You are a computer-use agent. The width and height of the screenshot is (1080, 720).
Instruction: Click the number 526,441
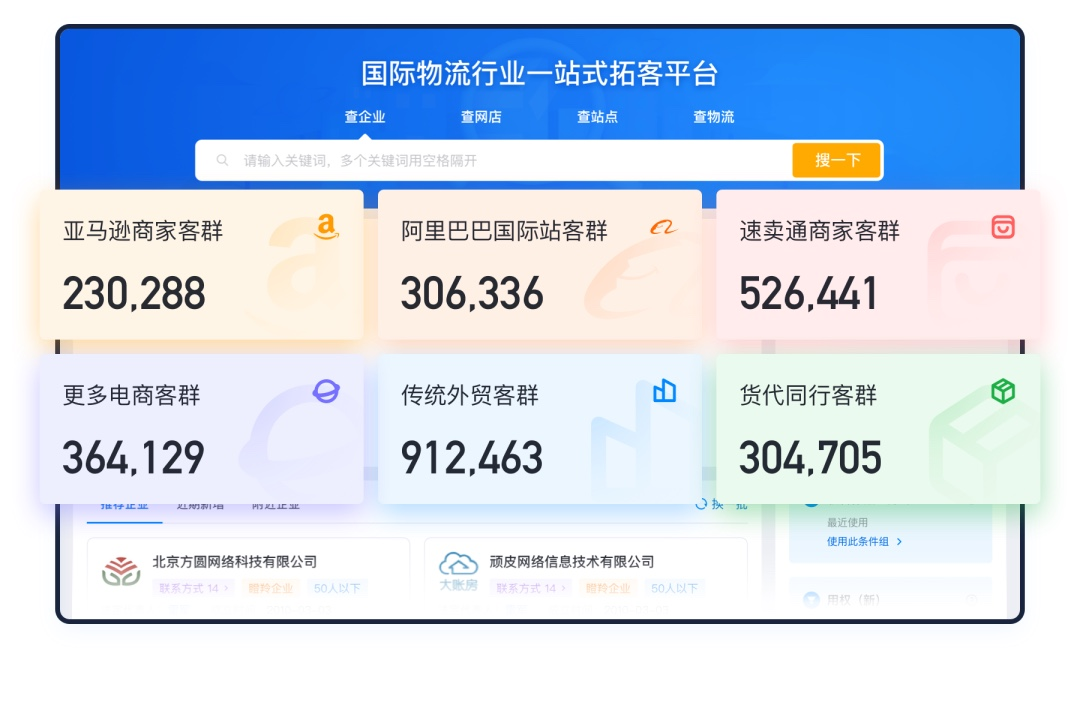809,294
